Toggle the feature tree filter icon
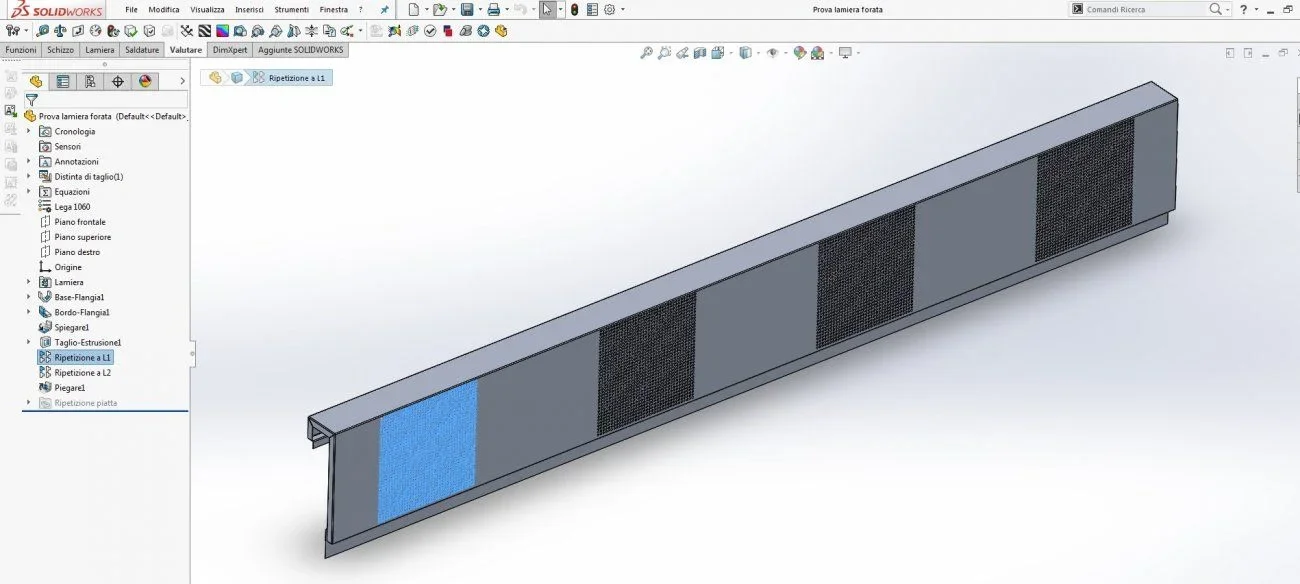 point(32,100)
